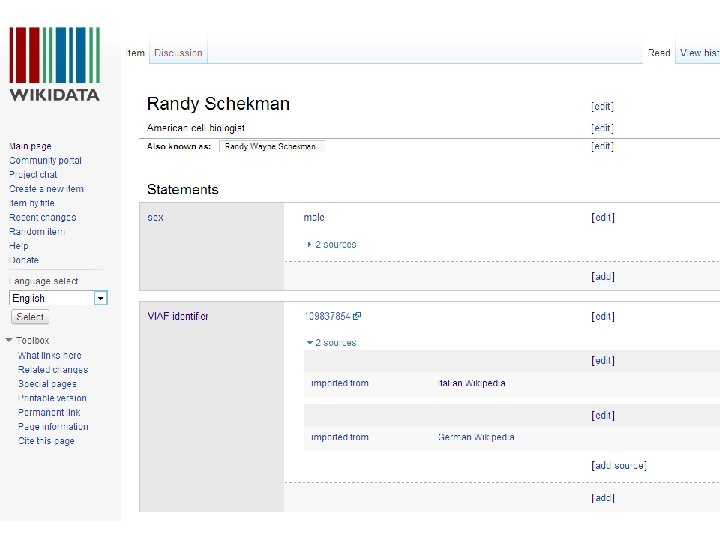
Task: Open the English language dropdown
Action: (100, 298)
